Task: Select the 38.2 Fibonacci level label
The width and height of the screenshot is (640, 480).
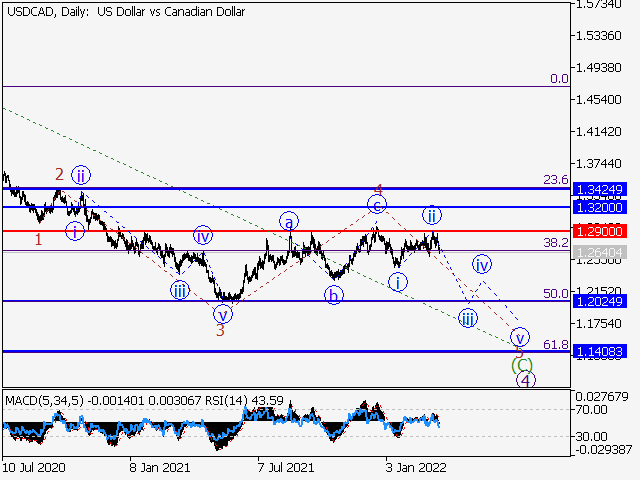Action: [x=556, y=243]
